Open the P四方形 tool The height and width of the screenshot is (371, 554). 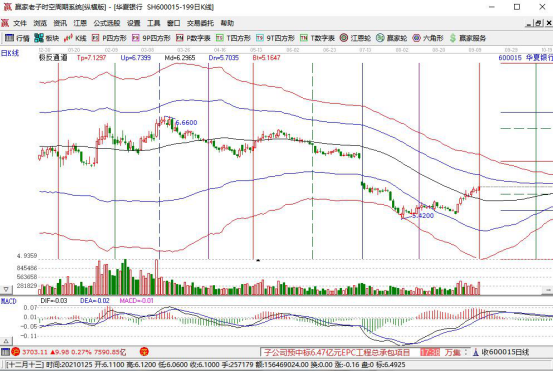pos(109,38)
